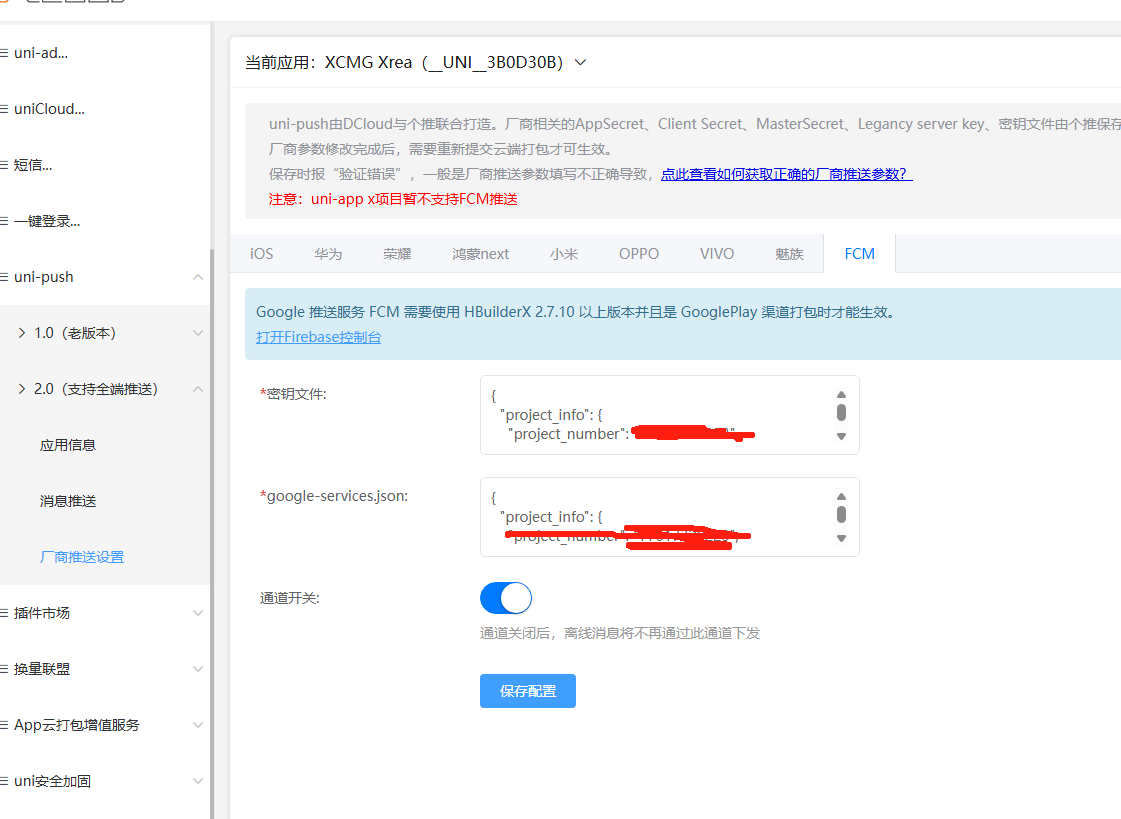The image size is (1121, 819).
Task: Click the Google 推送服务 FCM HBuilderX notice text
Action: point(576,312)
